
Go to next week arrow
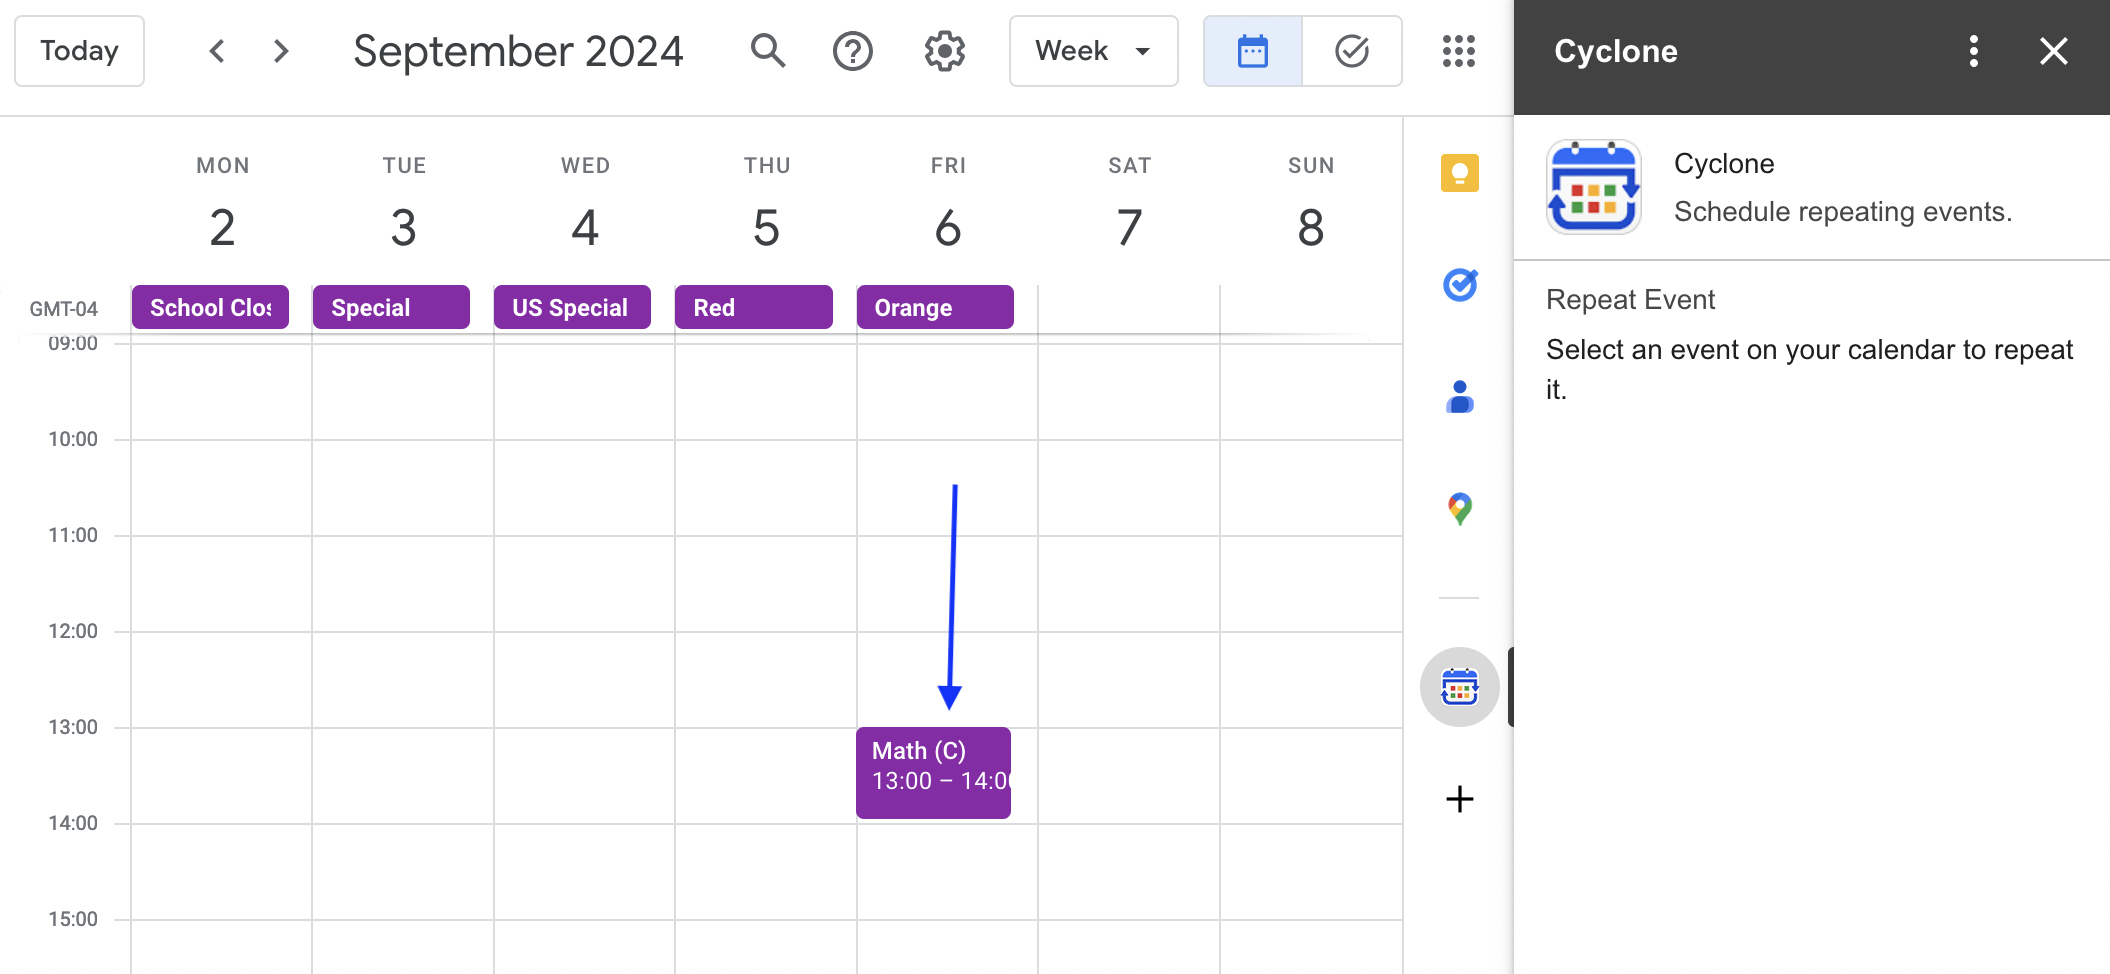pos(281,51)
